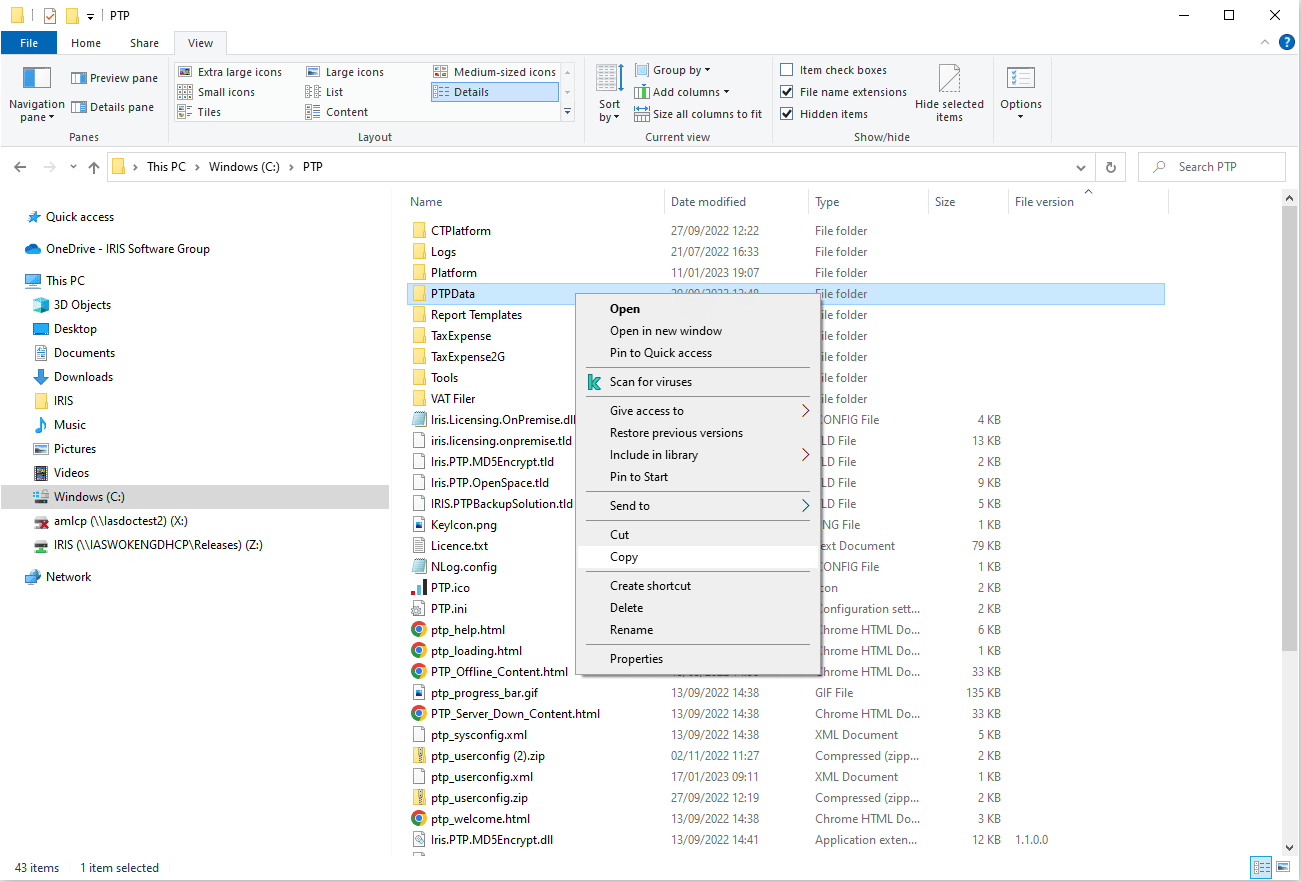Select Scan for viruses in context menu
Viewport: 1301px width, 882px height.
[650, 382]
